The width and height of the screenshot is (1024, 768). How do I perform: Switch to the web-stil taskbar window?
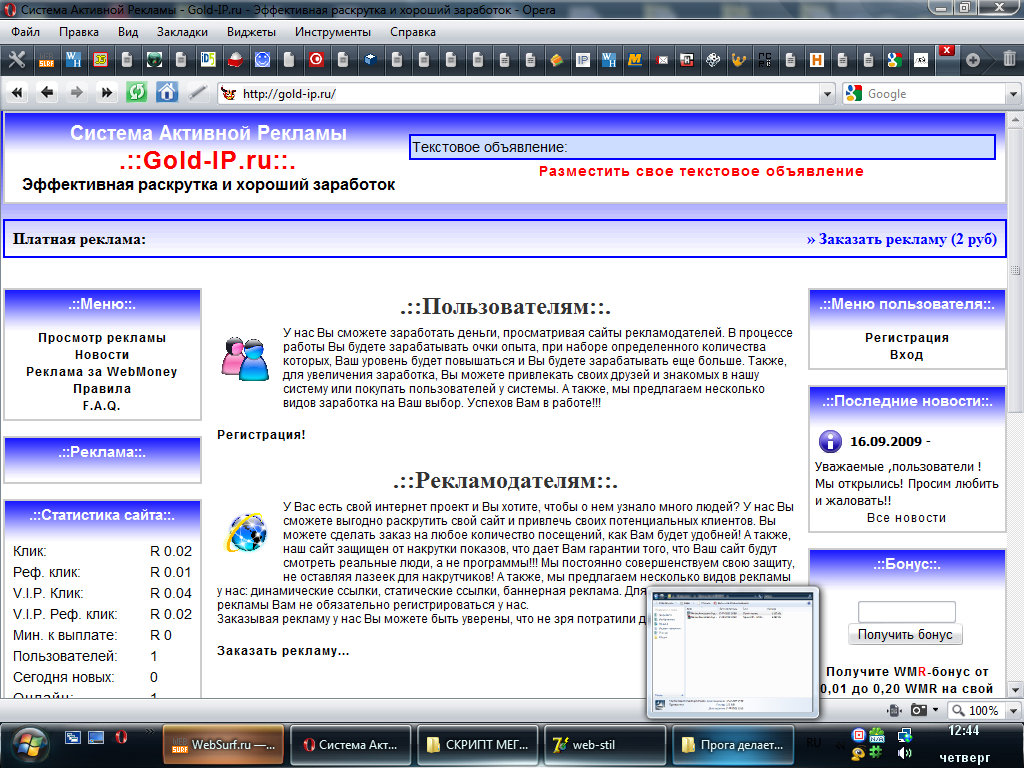click(x=605, y=744)
